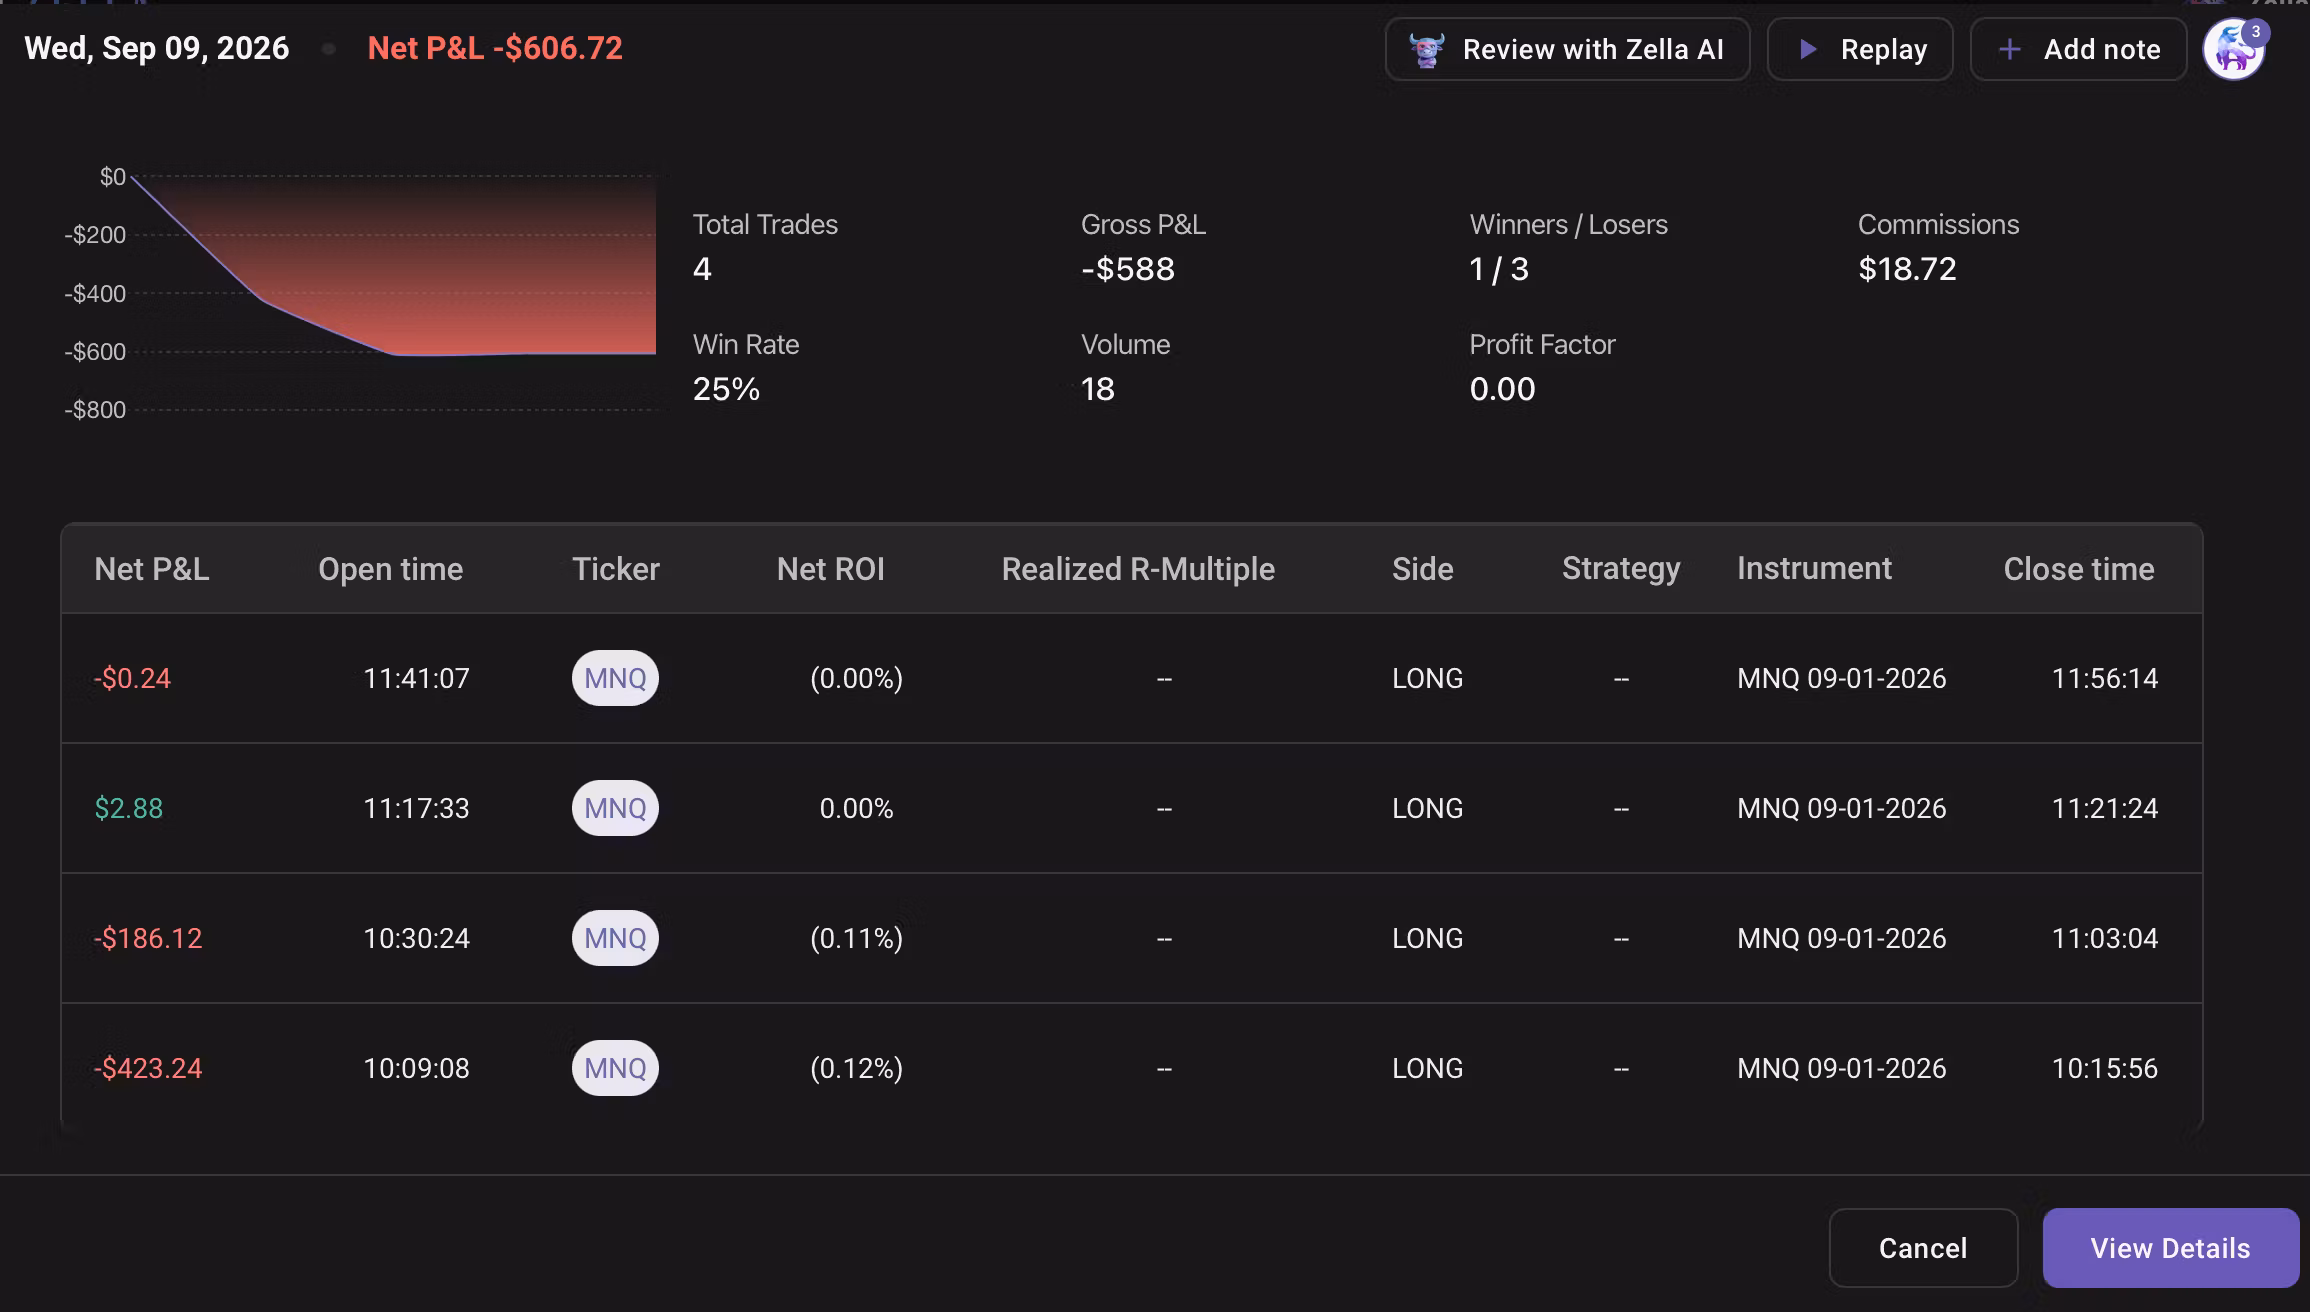Click the Net ROI column header
This screenshot has width=2310, height=1312.
click(831, 569)
